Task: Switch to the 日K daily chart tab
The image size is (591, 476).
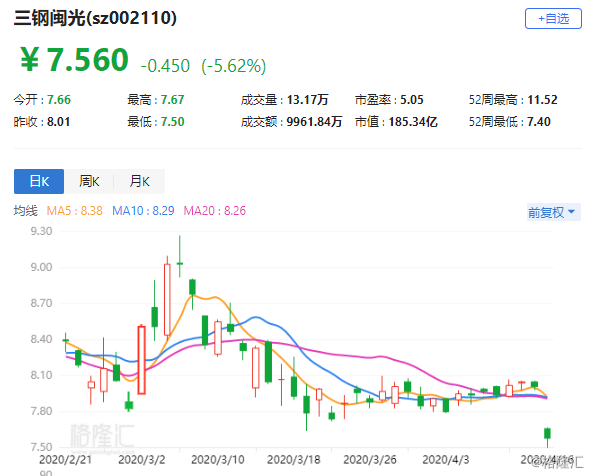Action: (39, 181)
